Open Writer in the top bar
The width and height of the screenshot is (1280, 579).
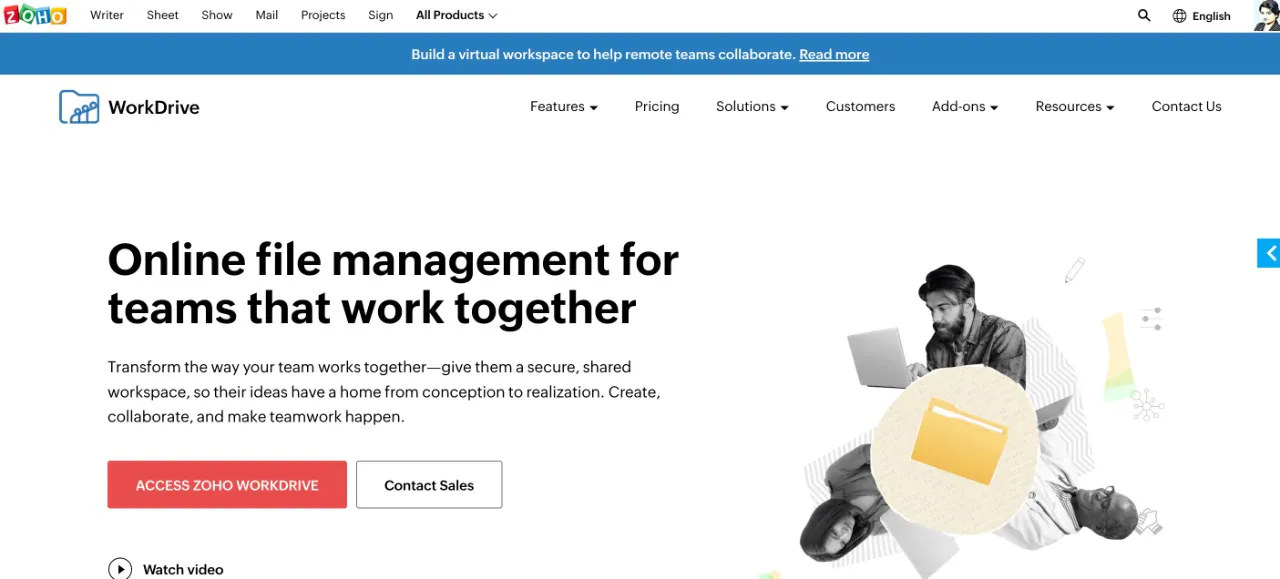[107, 15]
